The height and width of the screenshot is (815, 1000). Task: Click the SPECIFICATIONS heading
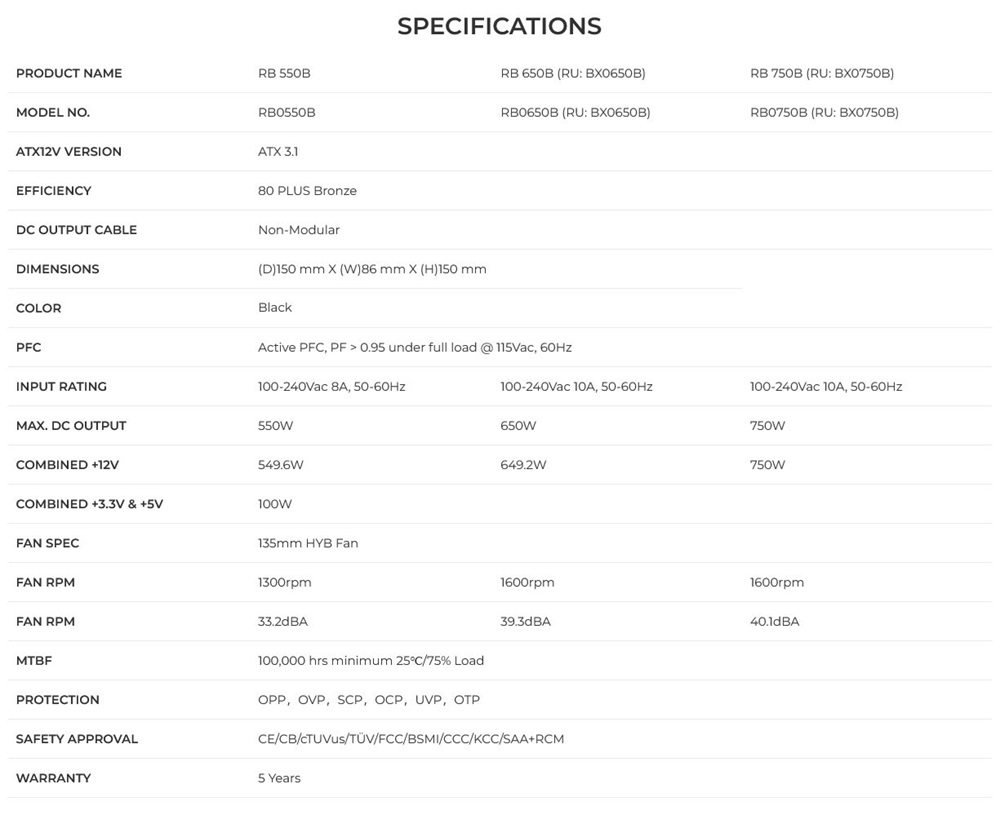coord(499,26)
